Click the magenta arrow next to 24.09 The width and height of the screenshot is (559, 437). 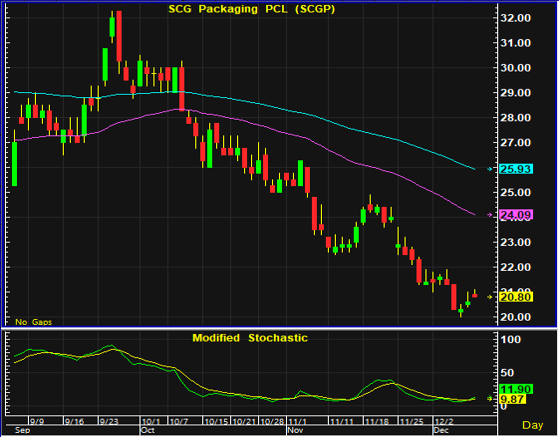(x=490, y=215)
